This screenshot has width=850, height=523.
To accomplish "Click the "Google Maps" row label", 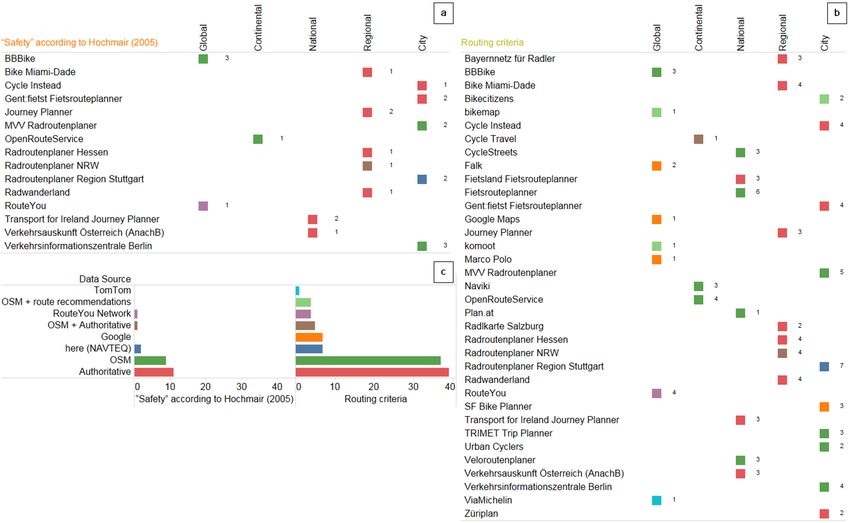I will tap(492, 219).
